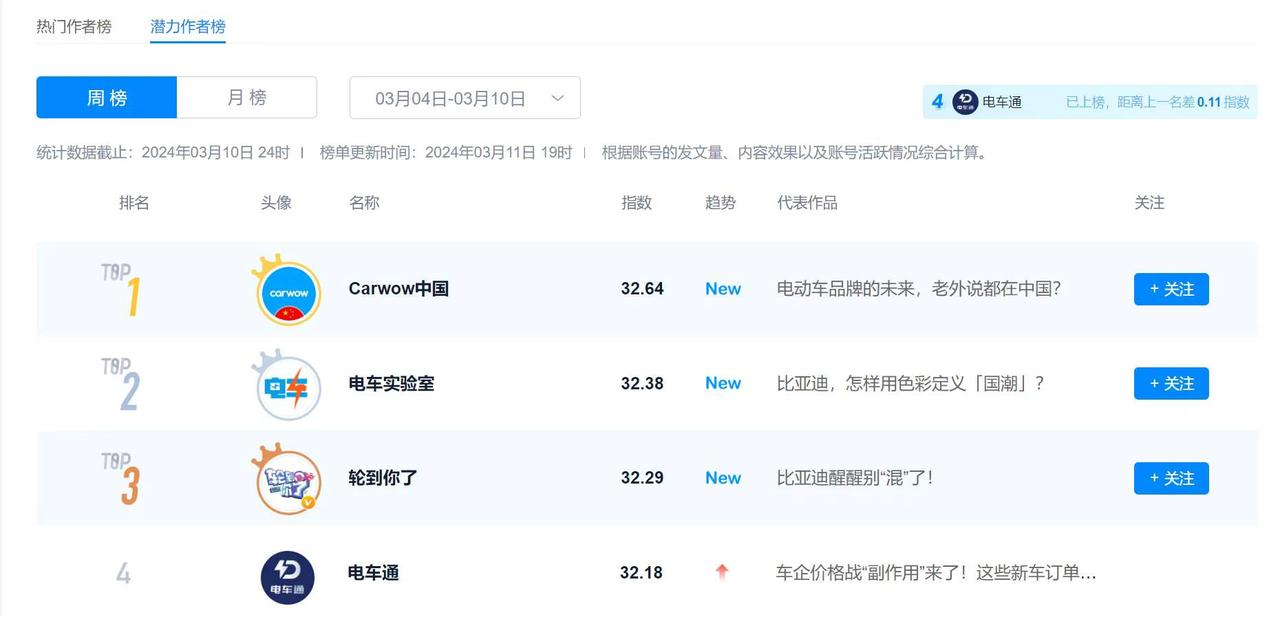Click index value 32.29
1280x617 pixels.
(x=642, y=478)
